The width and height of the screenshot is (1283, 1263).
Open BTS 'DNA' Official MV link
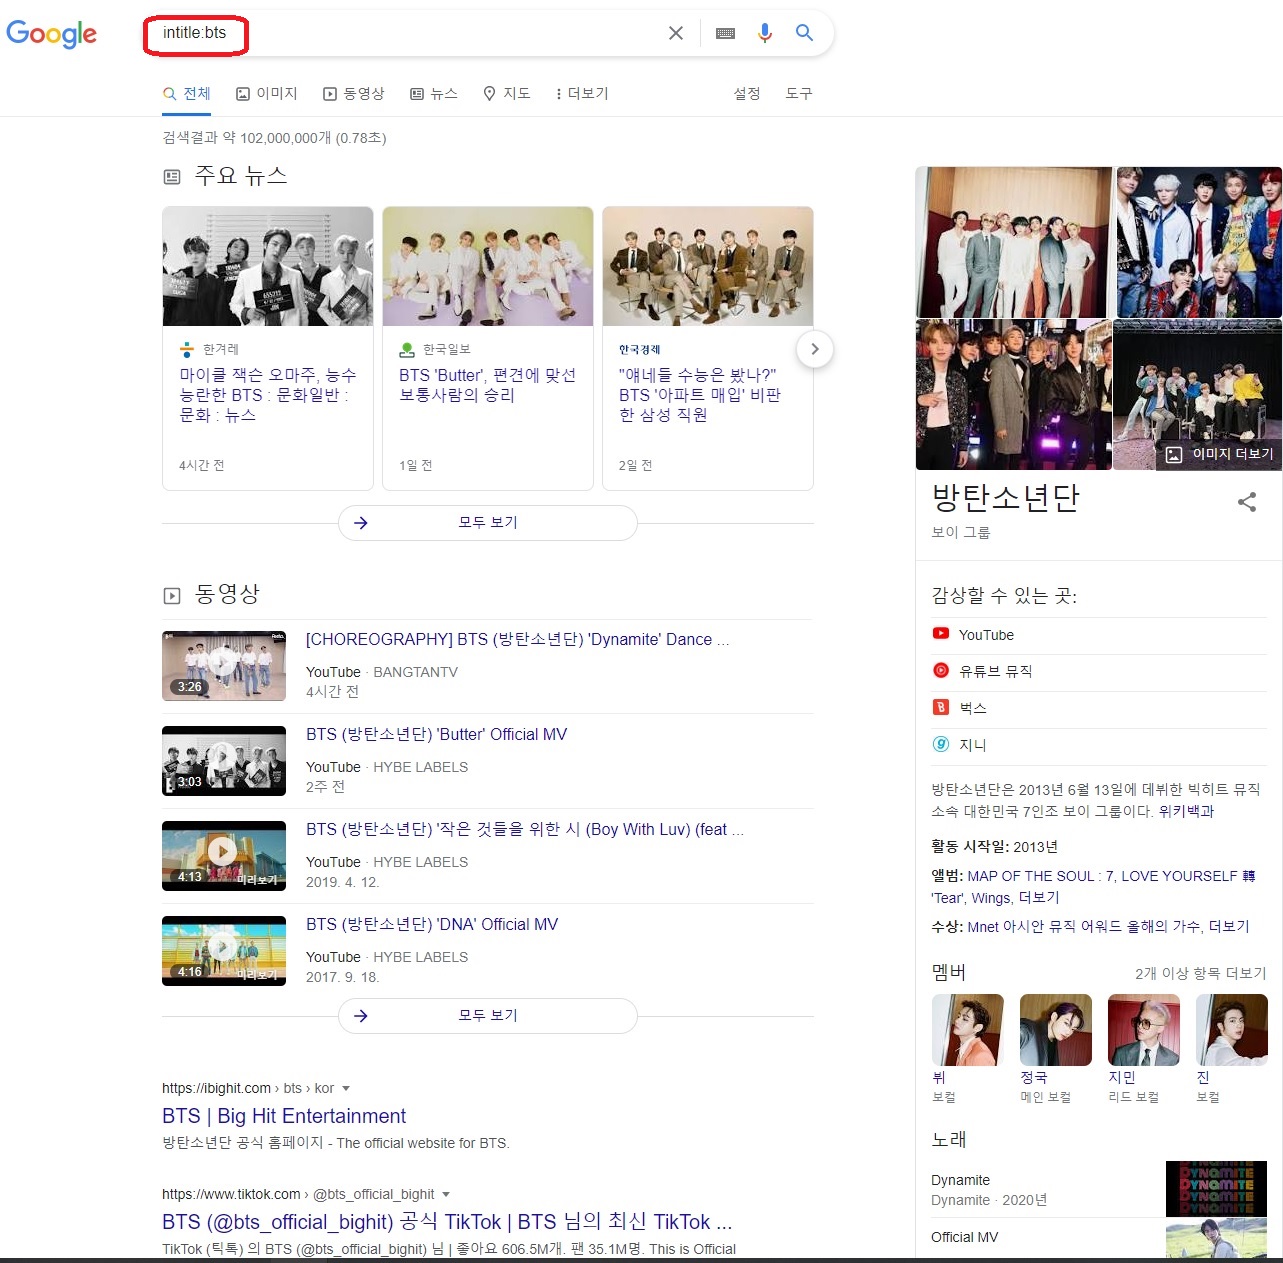click(x=432, y=924)
